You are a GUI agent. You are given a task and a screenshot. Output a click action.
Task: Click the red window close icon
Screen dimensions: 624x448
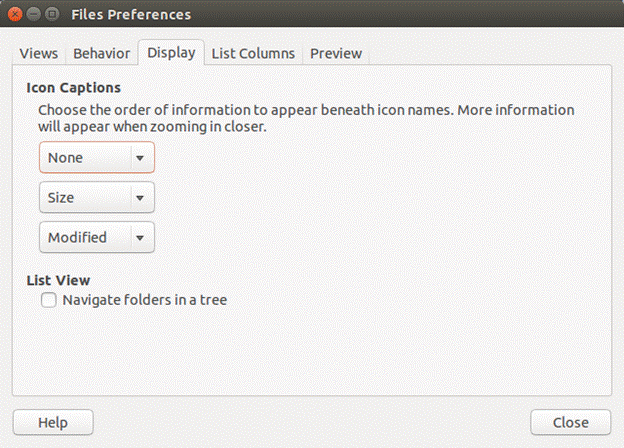pyautogui.click(x=16, y=15)
